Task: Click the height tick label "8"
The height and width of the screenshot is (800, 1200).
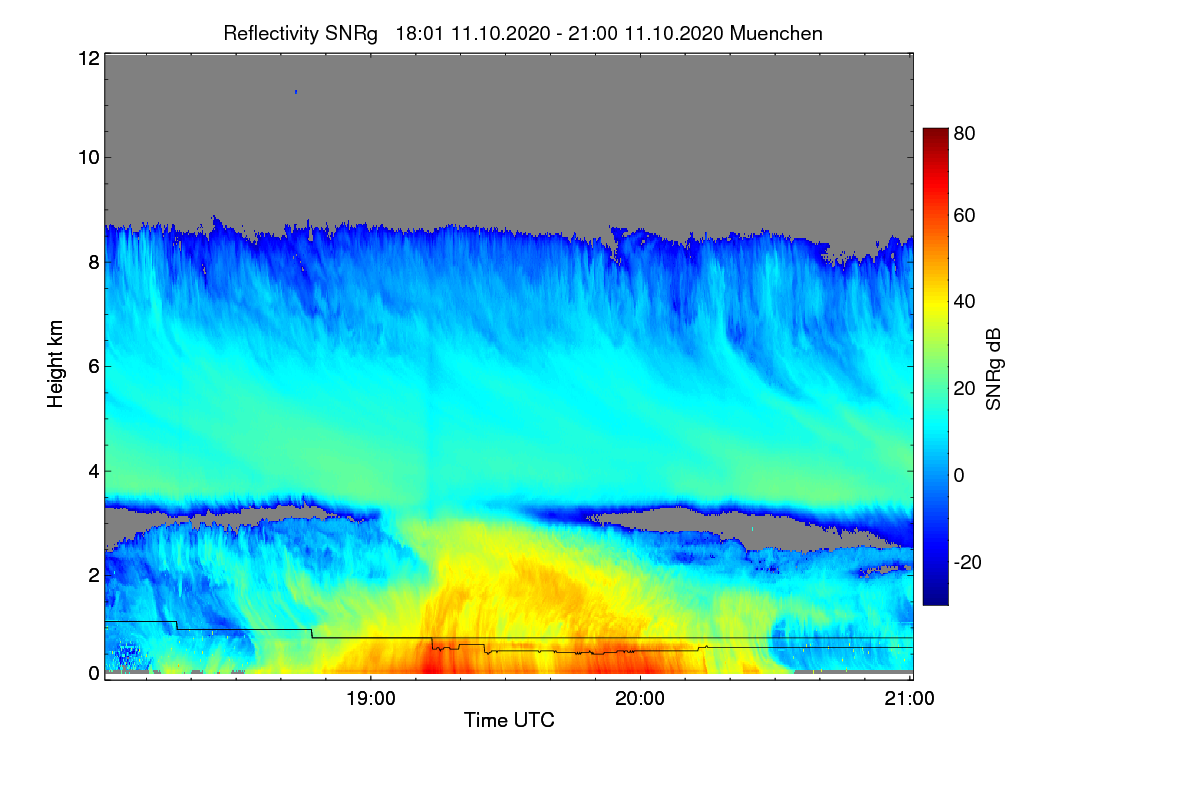Action: pos(93,263)
